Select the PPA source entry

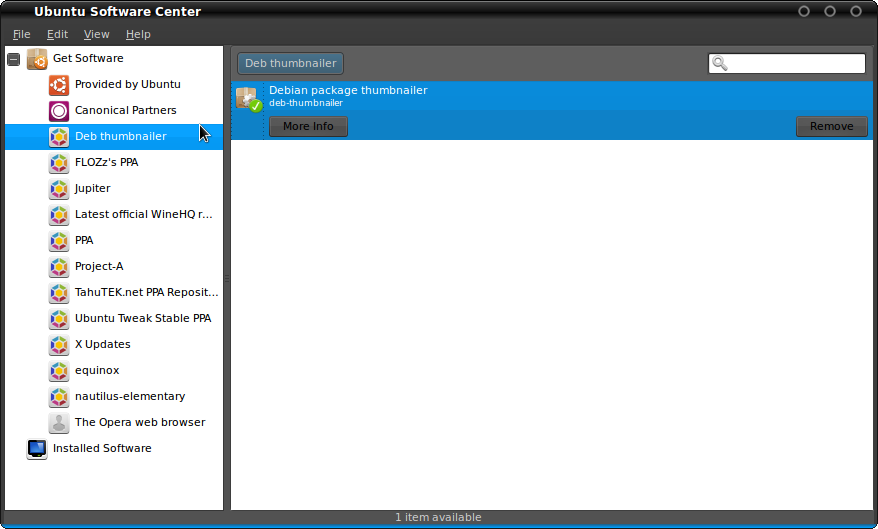pos(84,241)
